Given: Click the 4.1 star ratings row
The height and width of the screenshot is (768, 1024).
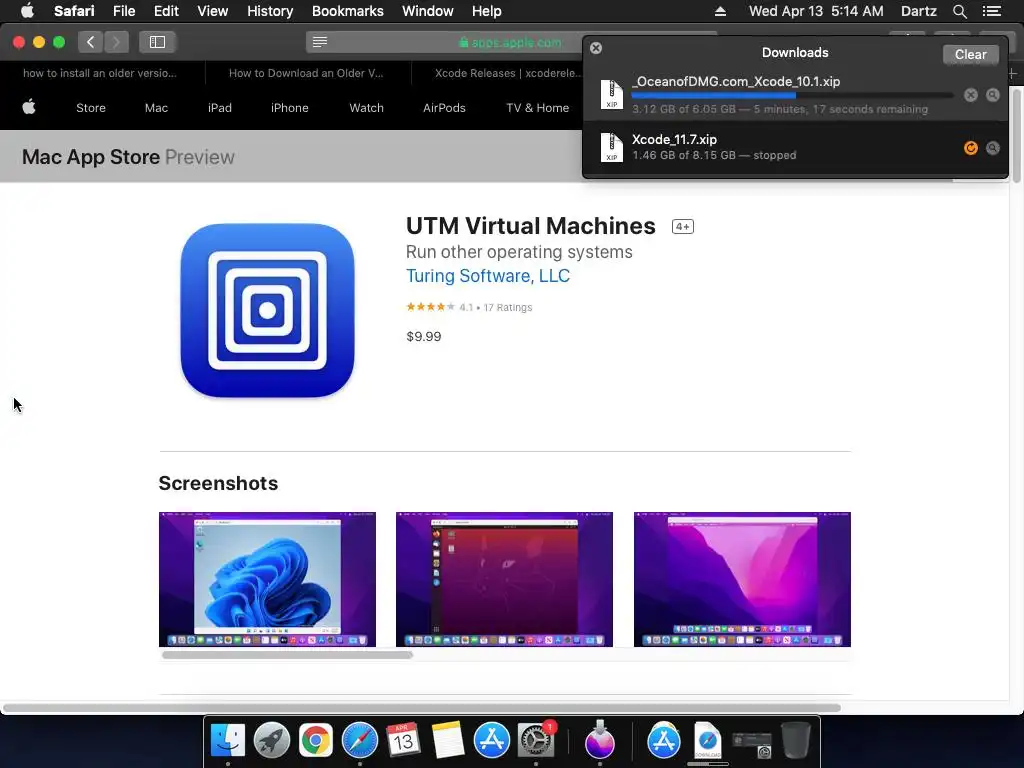Looking at the screenshot, I should [469, 307].
